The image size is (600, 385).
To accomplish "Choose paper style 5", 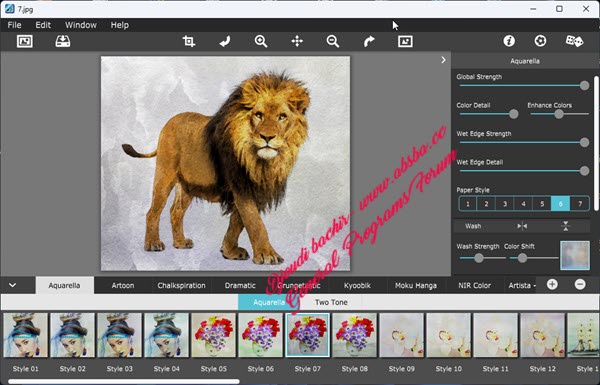I will 542,204.
